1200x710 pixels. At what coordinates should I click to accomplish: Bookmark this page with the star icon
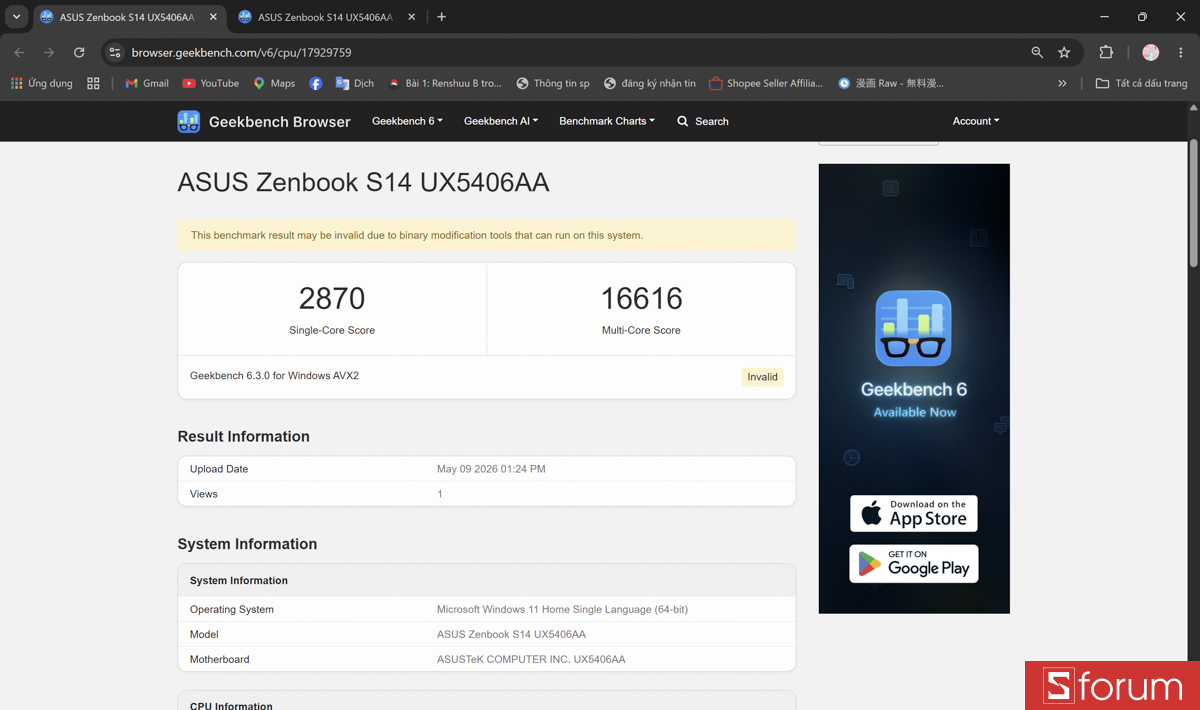[1064, 52]
